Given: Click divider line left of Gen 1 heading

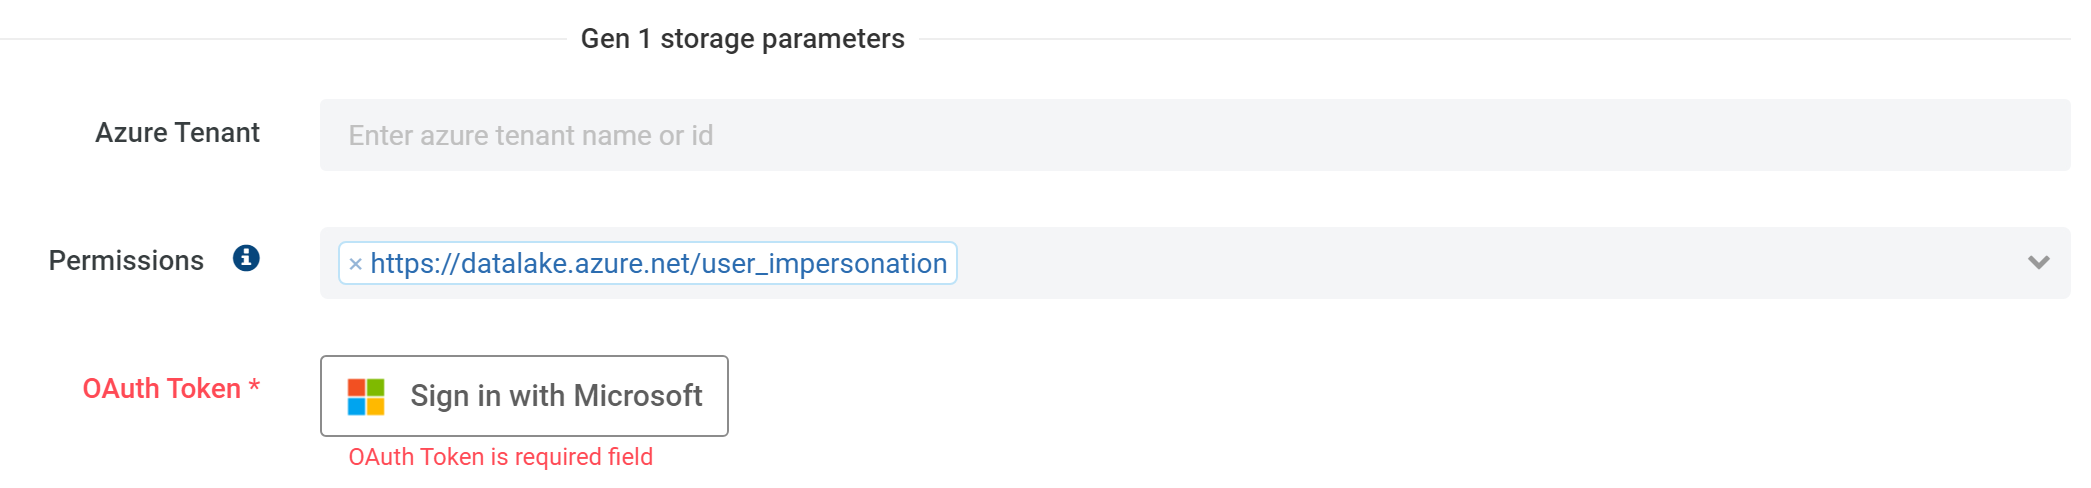Looking at the screenshot, I should [280, 39].
